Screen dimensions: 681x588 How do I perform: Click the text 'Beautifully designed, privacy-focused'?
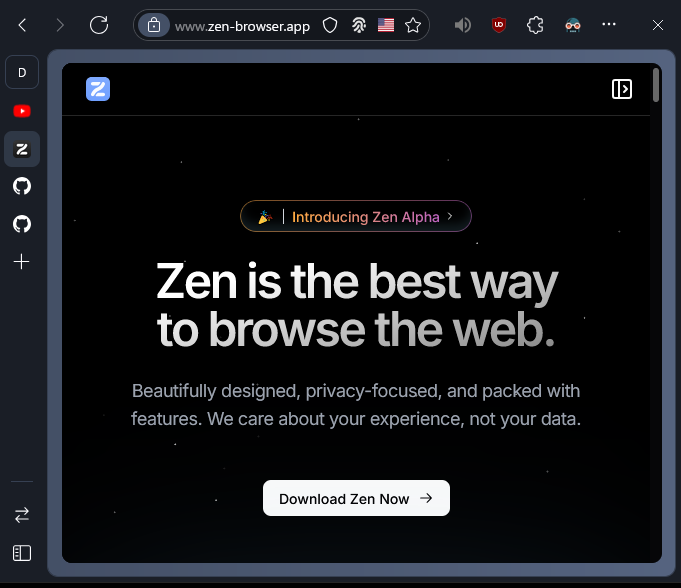287,391
